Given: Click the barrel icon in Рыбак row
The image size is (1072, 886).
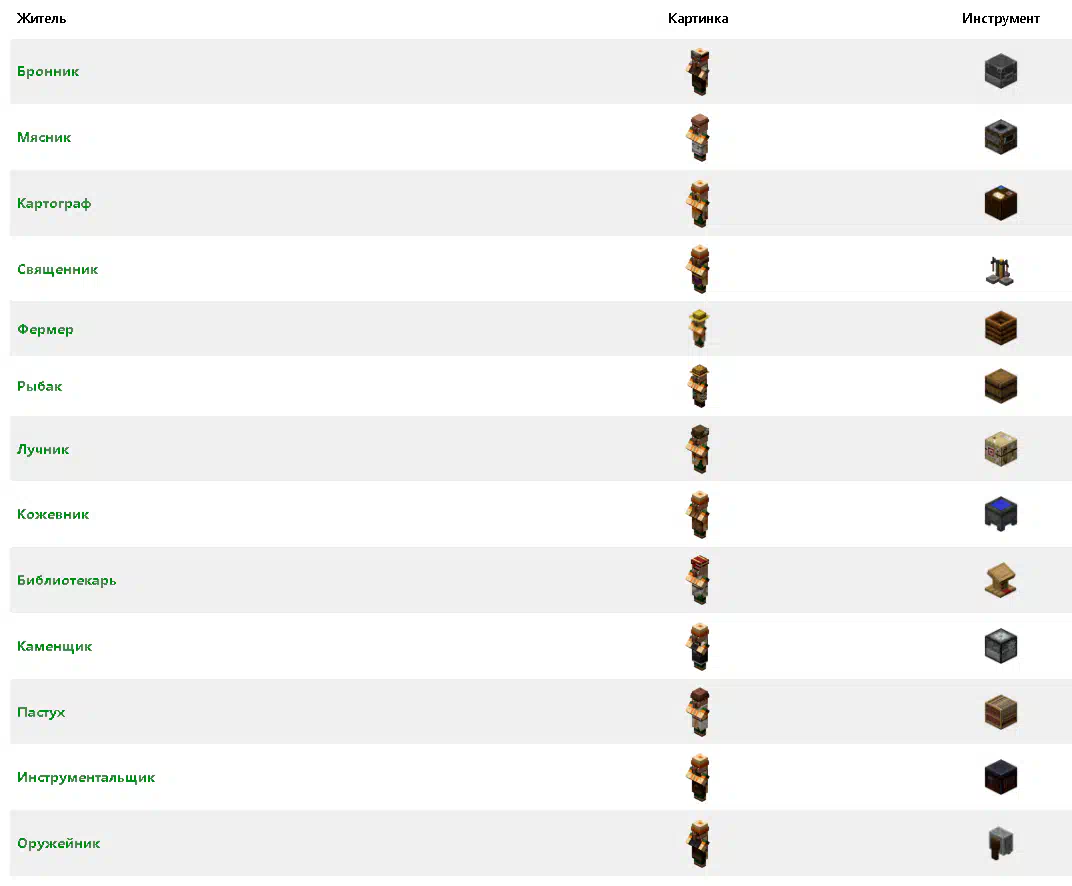Looking at the screenshot, I should tap(1000, 386).
